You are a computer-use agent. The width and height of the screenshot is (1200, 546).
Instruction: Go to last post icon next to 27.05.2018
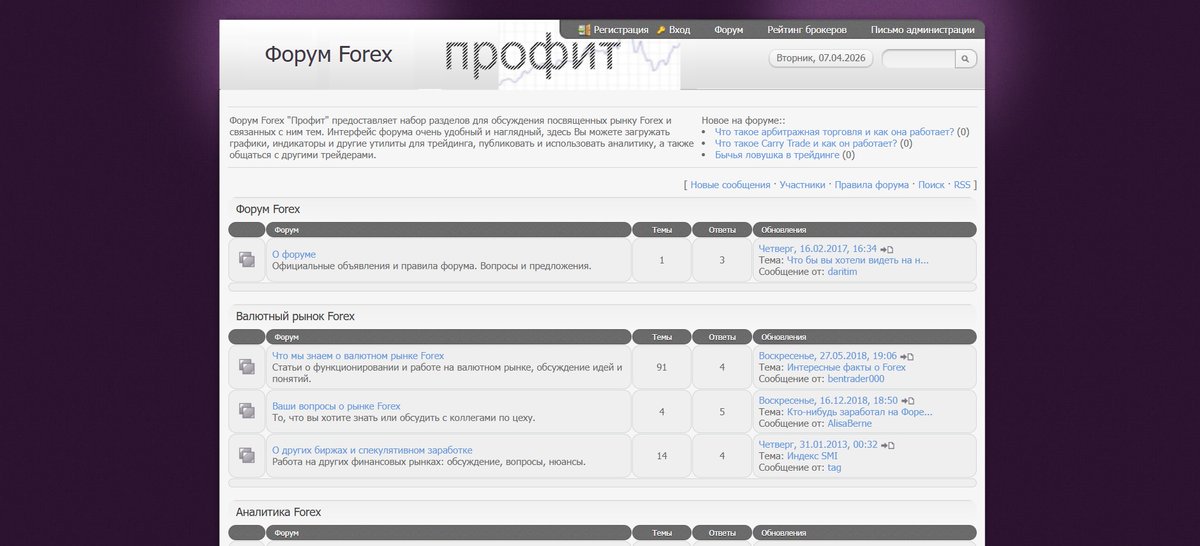tap(907, 356)
